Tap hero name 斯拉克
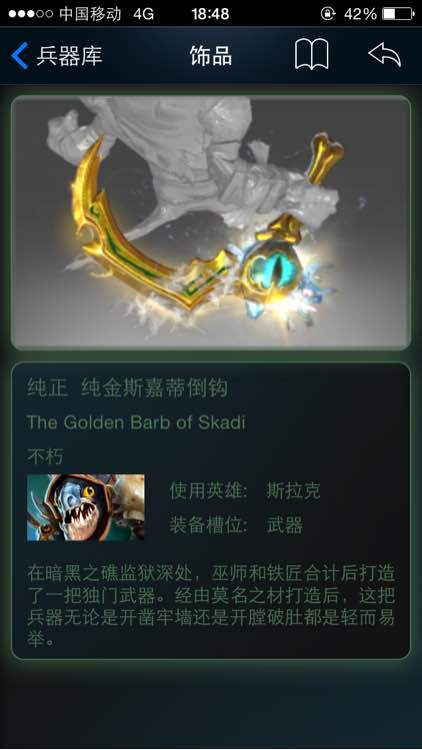 [293, 491]
